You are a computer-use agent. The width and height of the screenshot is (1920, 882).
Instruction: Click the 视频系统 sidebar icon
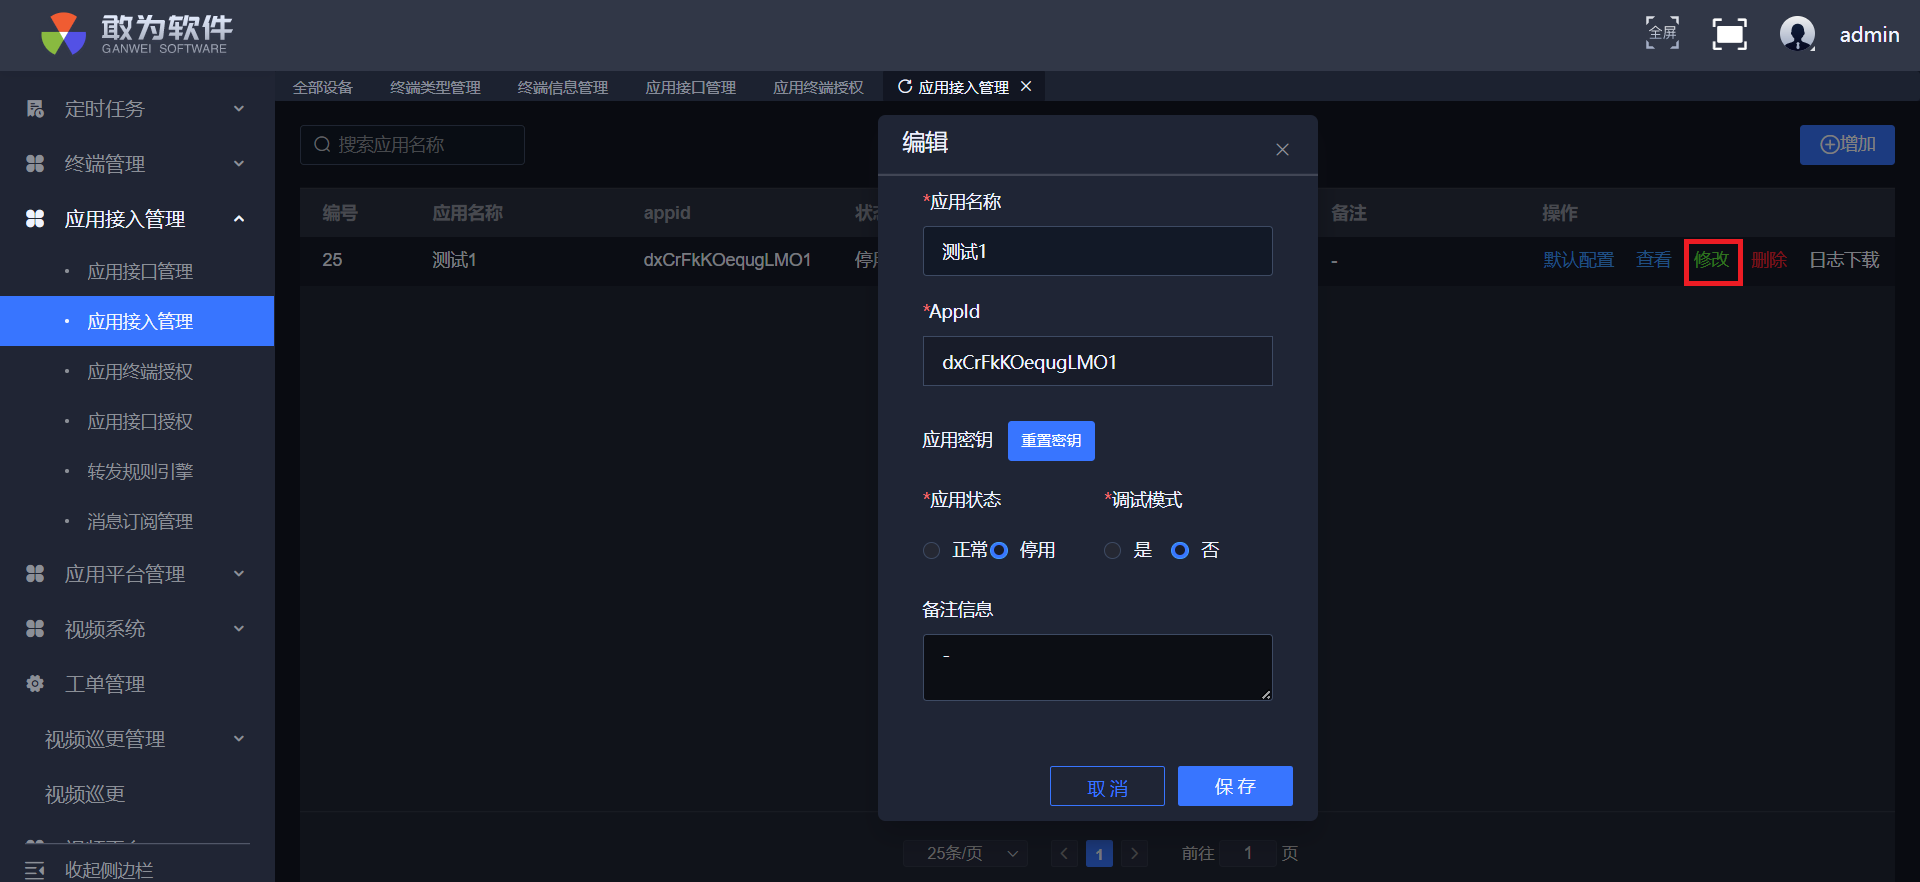(x=35, y=629)
